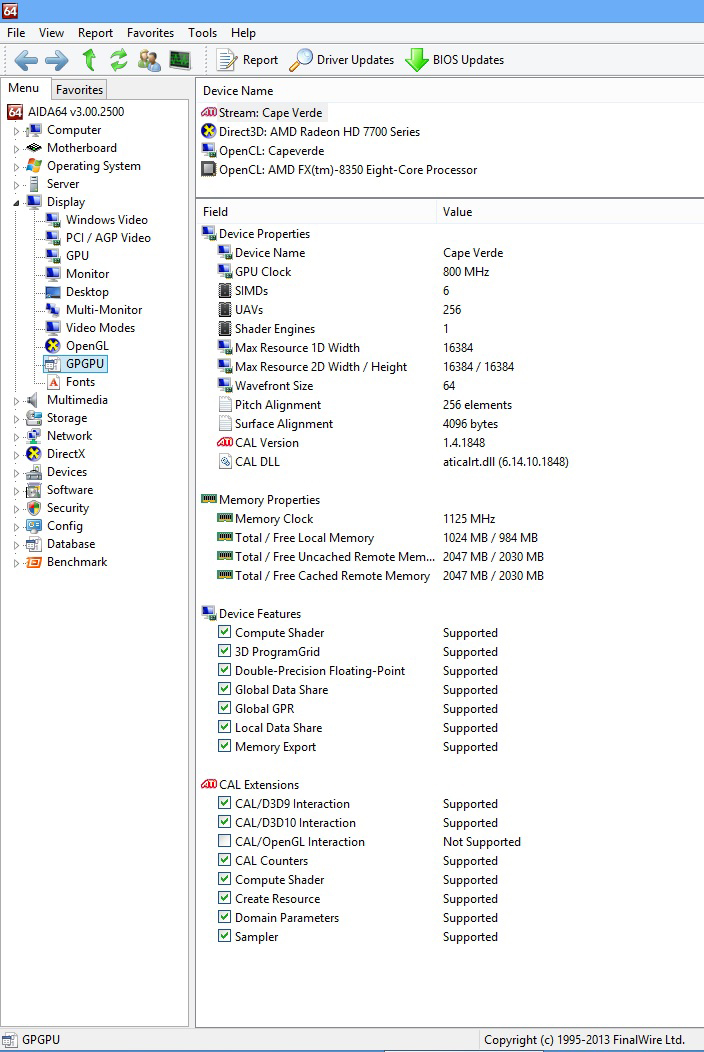
Task: Click the Forward arrow toolbar icon
Action: [x=56, y=60]
